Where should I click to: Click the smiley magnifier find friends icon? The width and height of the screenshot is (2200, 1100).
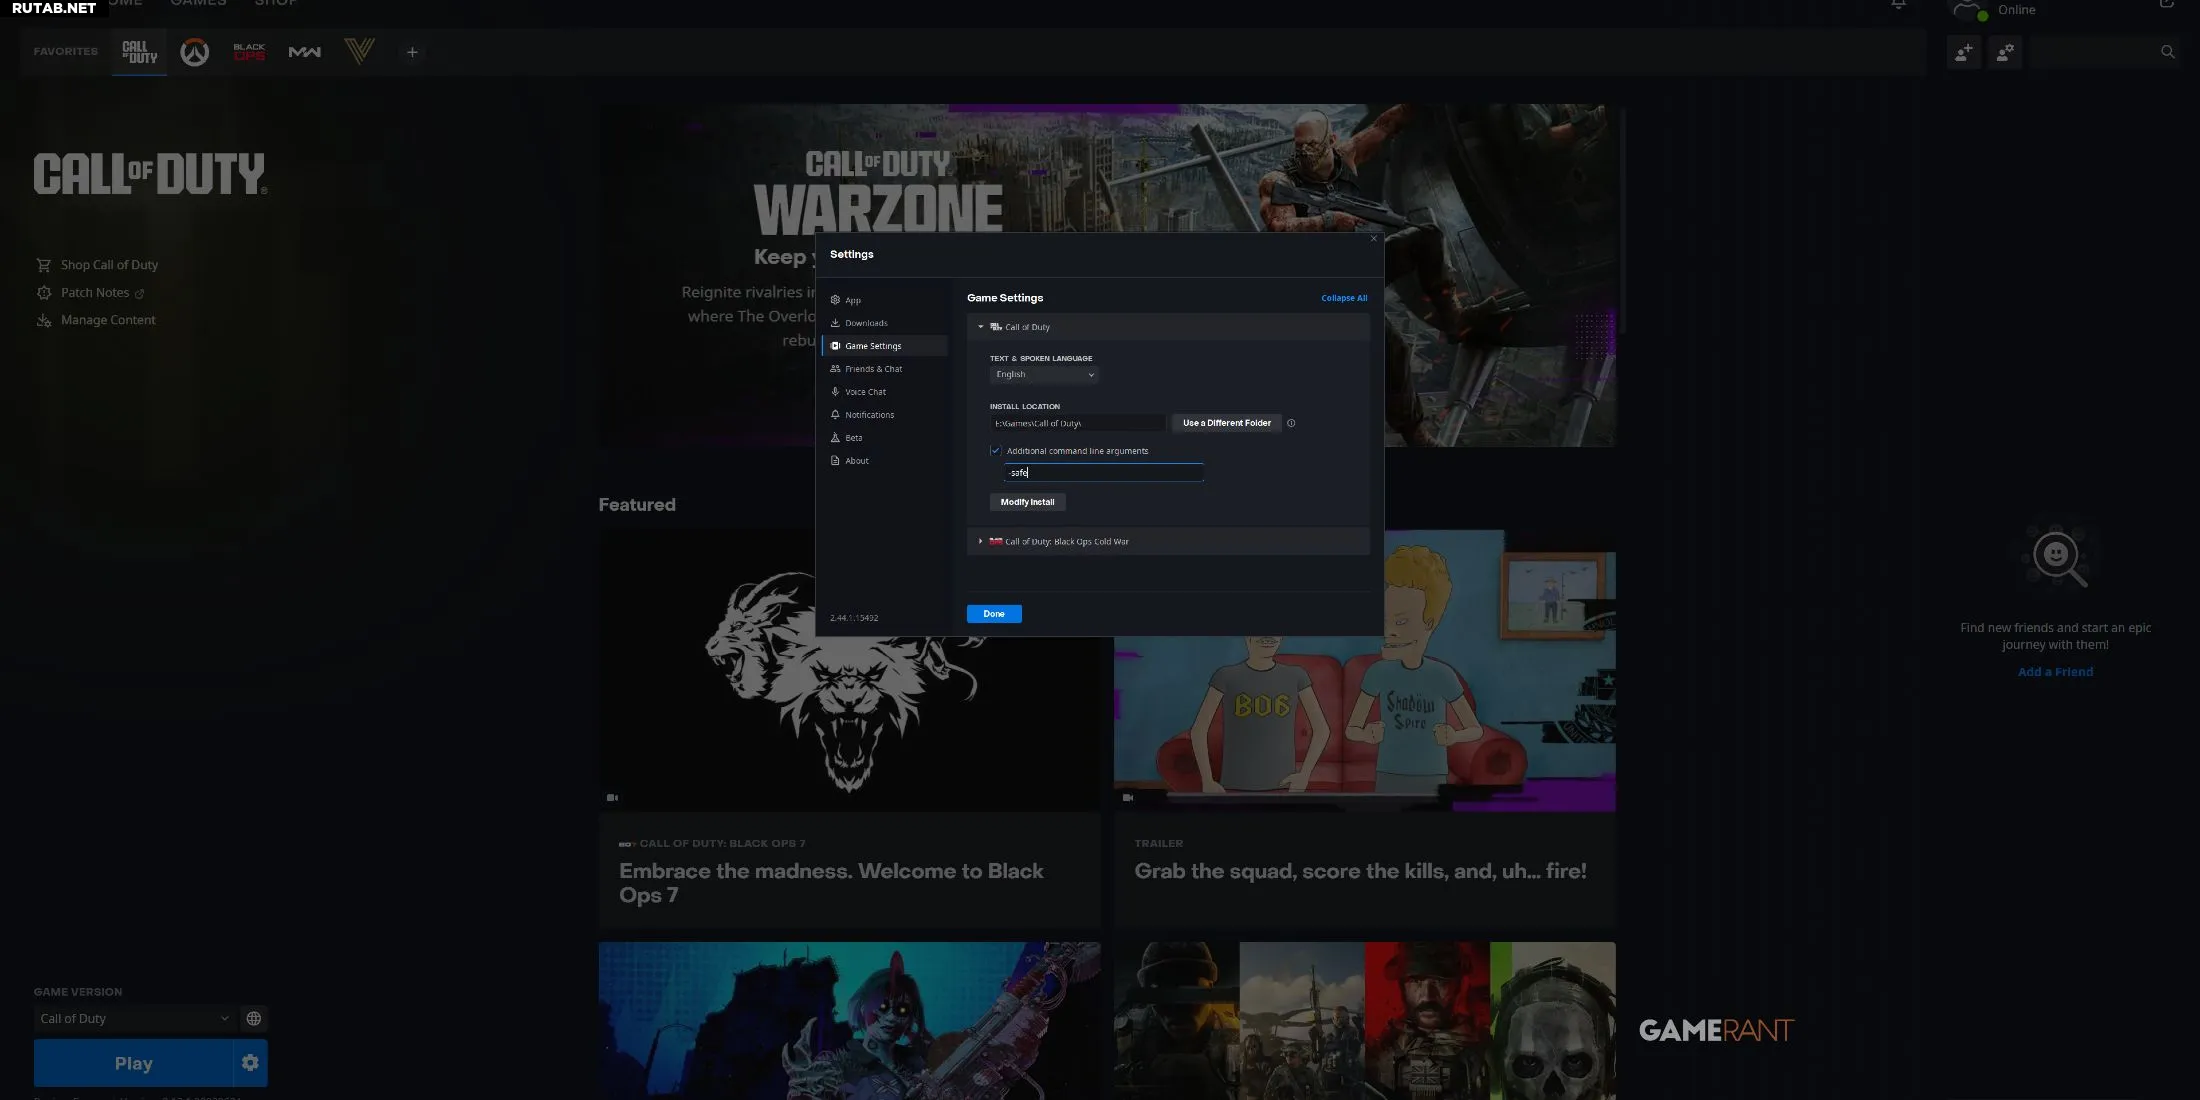2057,556
